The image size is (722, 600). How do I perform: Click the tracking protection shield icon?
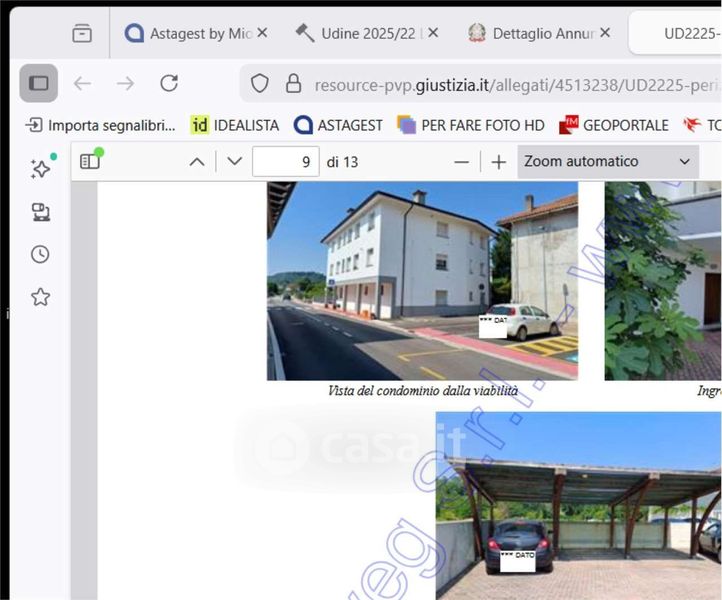(260, 83)
